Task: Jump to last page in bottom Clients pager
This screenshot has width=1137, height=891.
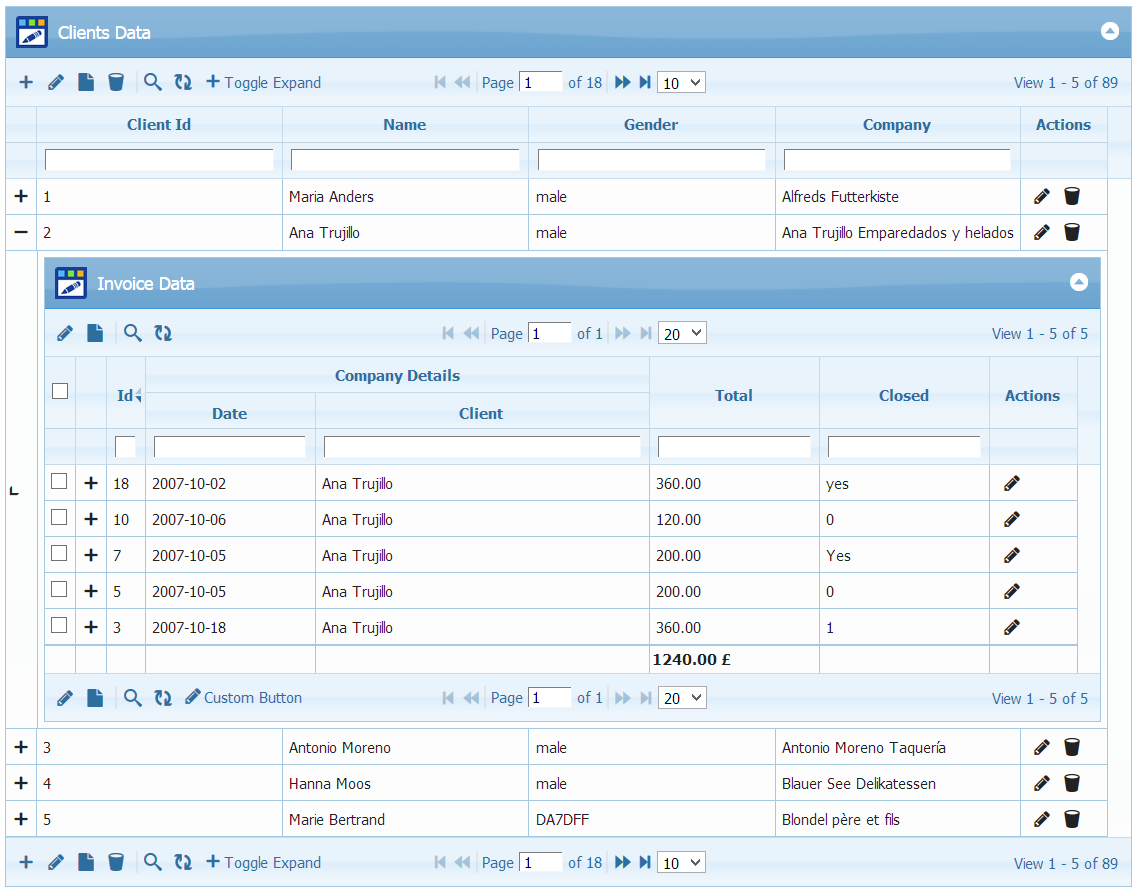Action: (x=645, y=862)
